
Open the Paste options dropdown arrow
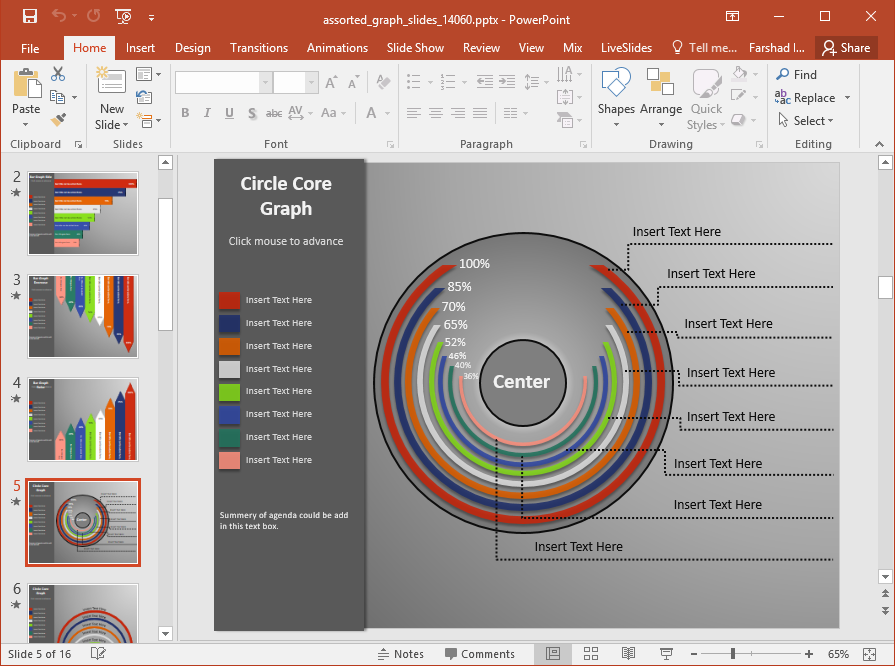click(26, 125)
